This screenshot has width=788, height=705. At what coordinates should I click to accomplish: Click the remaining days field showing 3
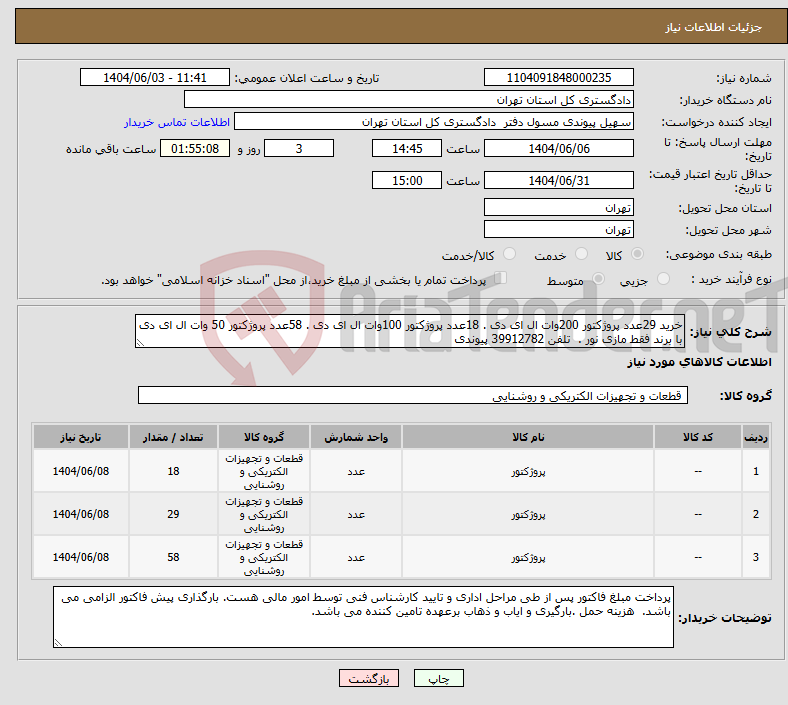[299, 148]
